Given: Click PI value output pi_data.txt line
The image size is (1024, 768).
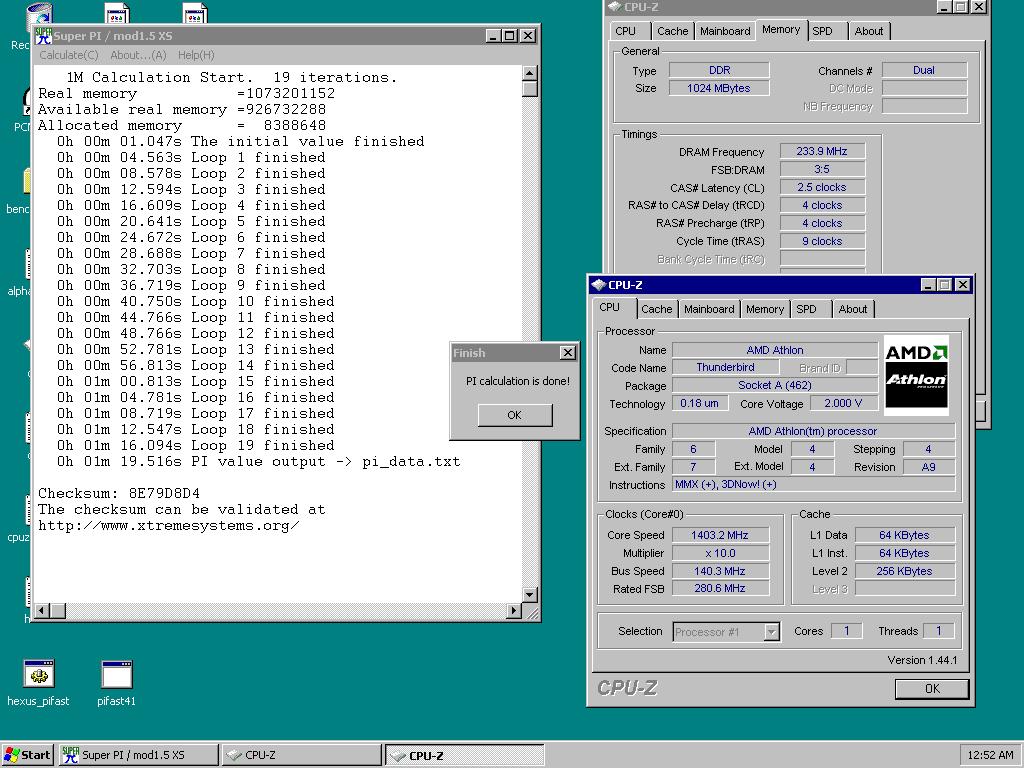Looking at the screenshot, I should point(258,462).
